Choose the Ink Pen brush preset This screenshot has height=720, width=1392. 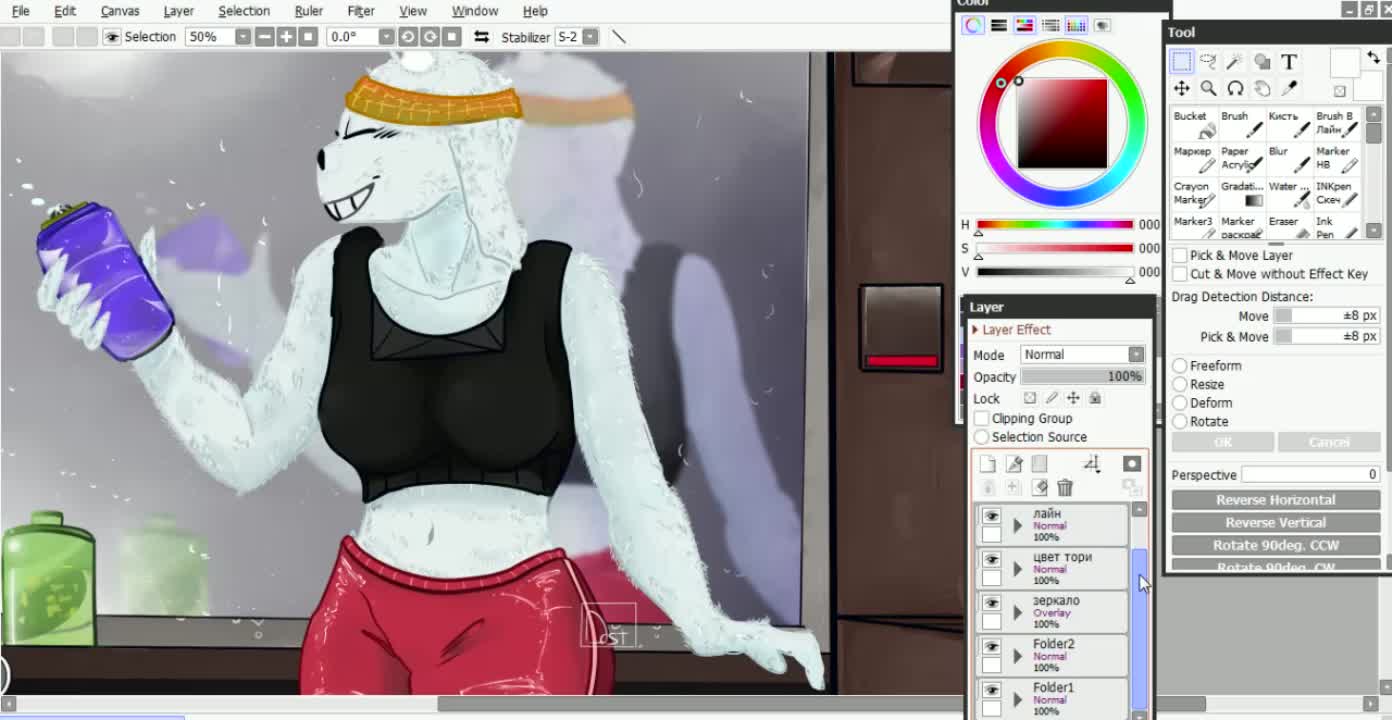[1337, 227]
